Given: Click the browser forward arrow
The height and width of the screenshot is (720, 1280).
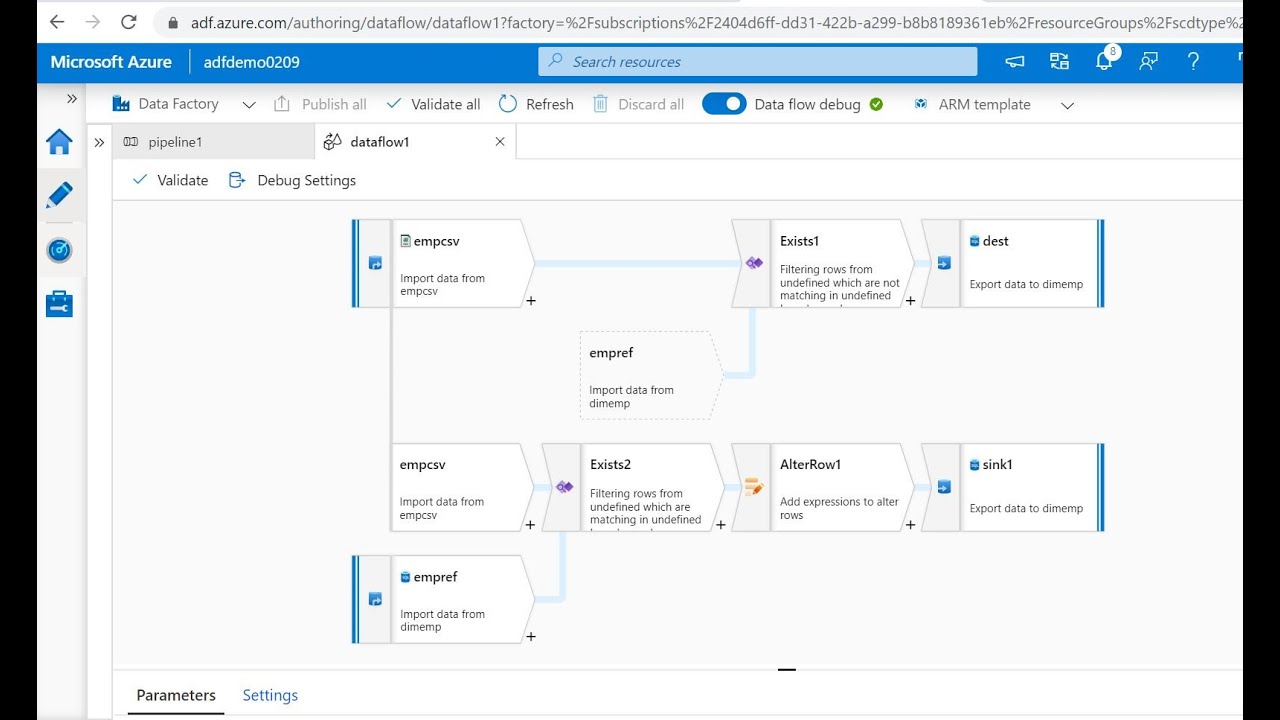Looking at the screenshot, I should (x=92, y=22).
